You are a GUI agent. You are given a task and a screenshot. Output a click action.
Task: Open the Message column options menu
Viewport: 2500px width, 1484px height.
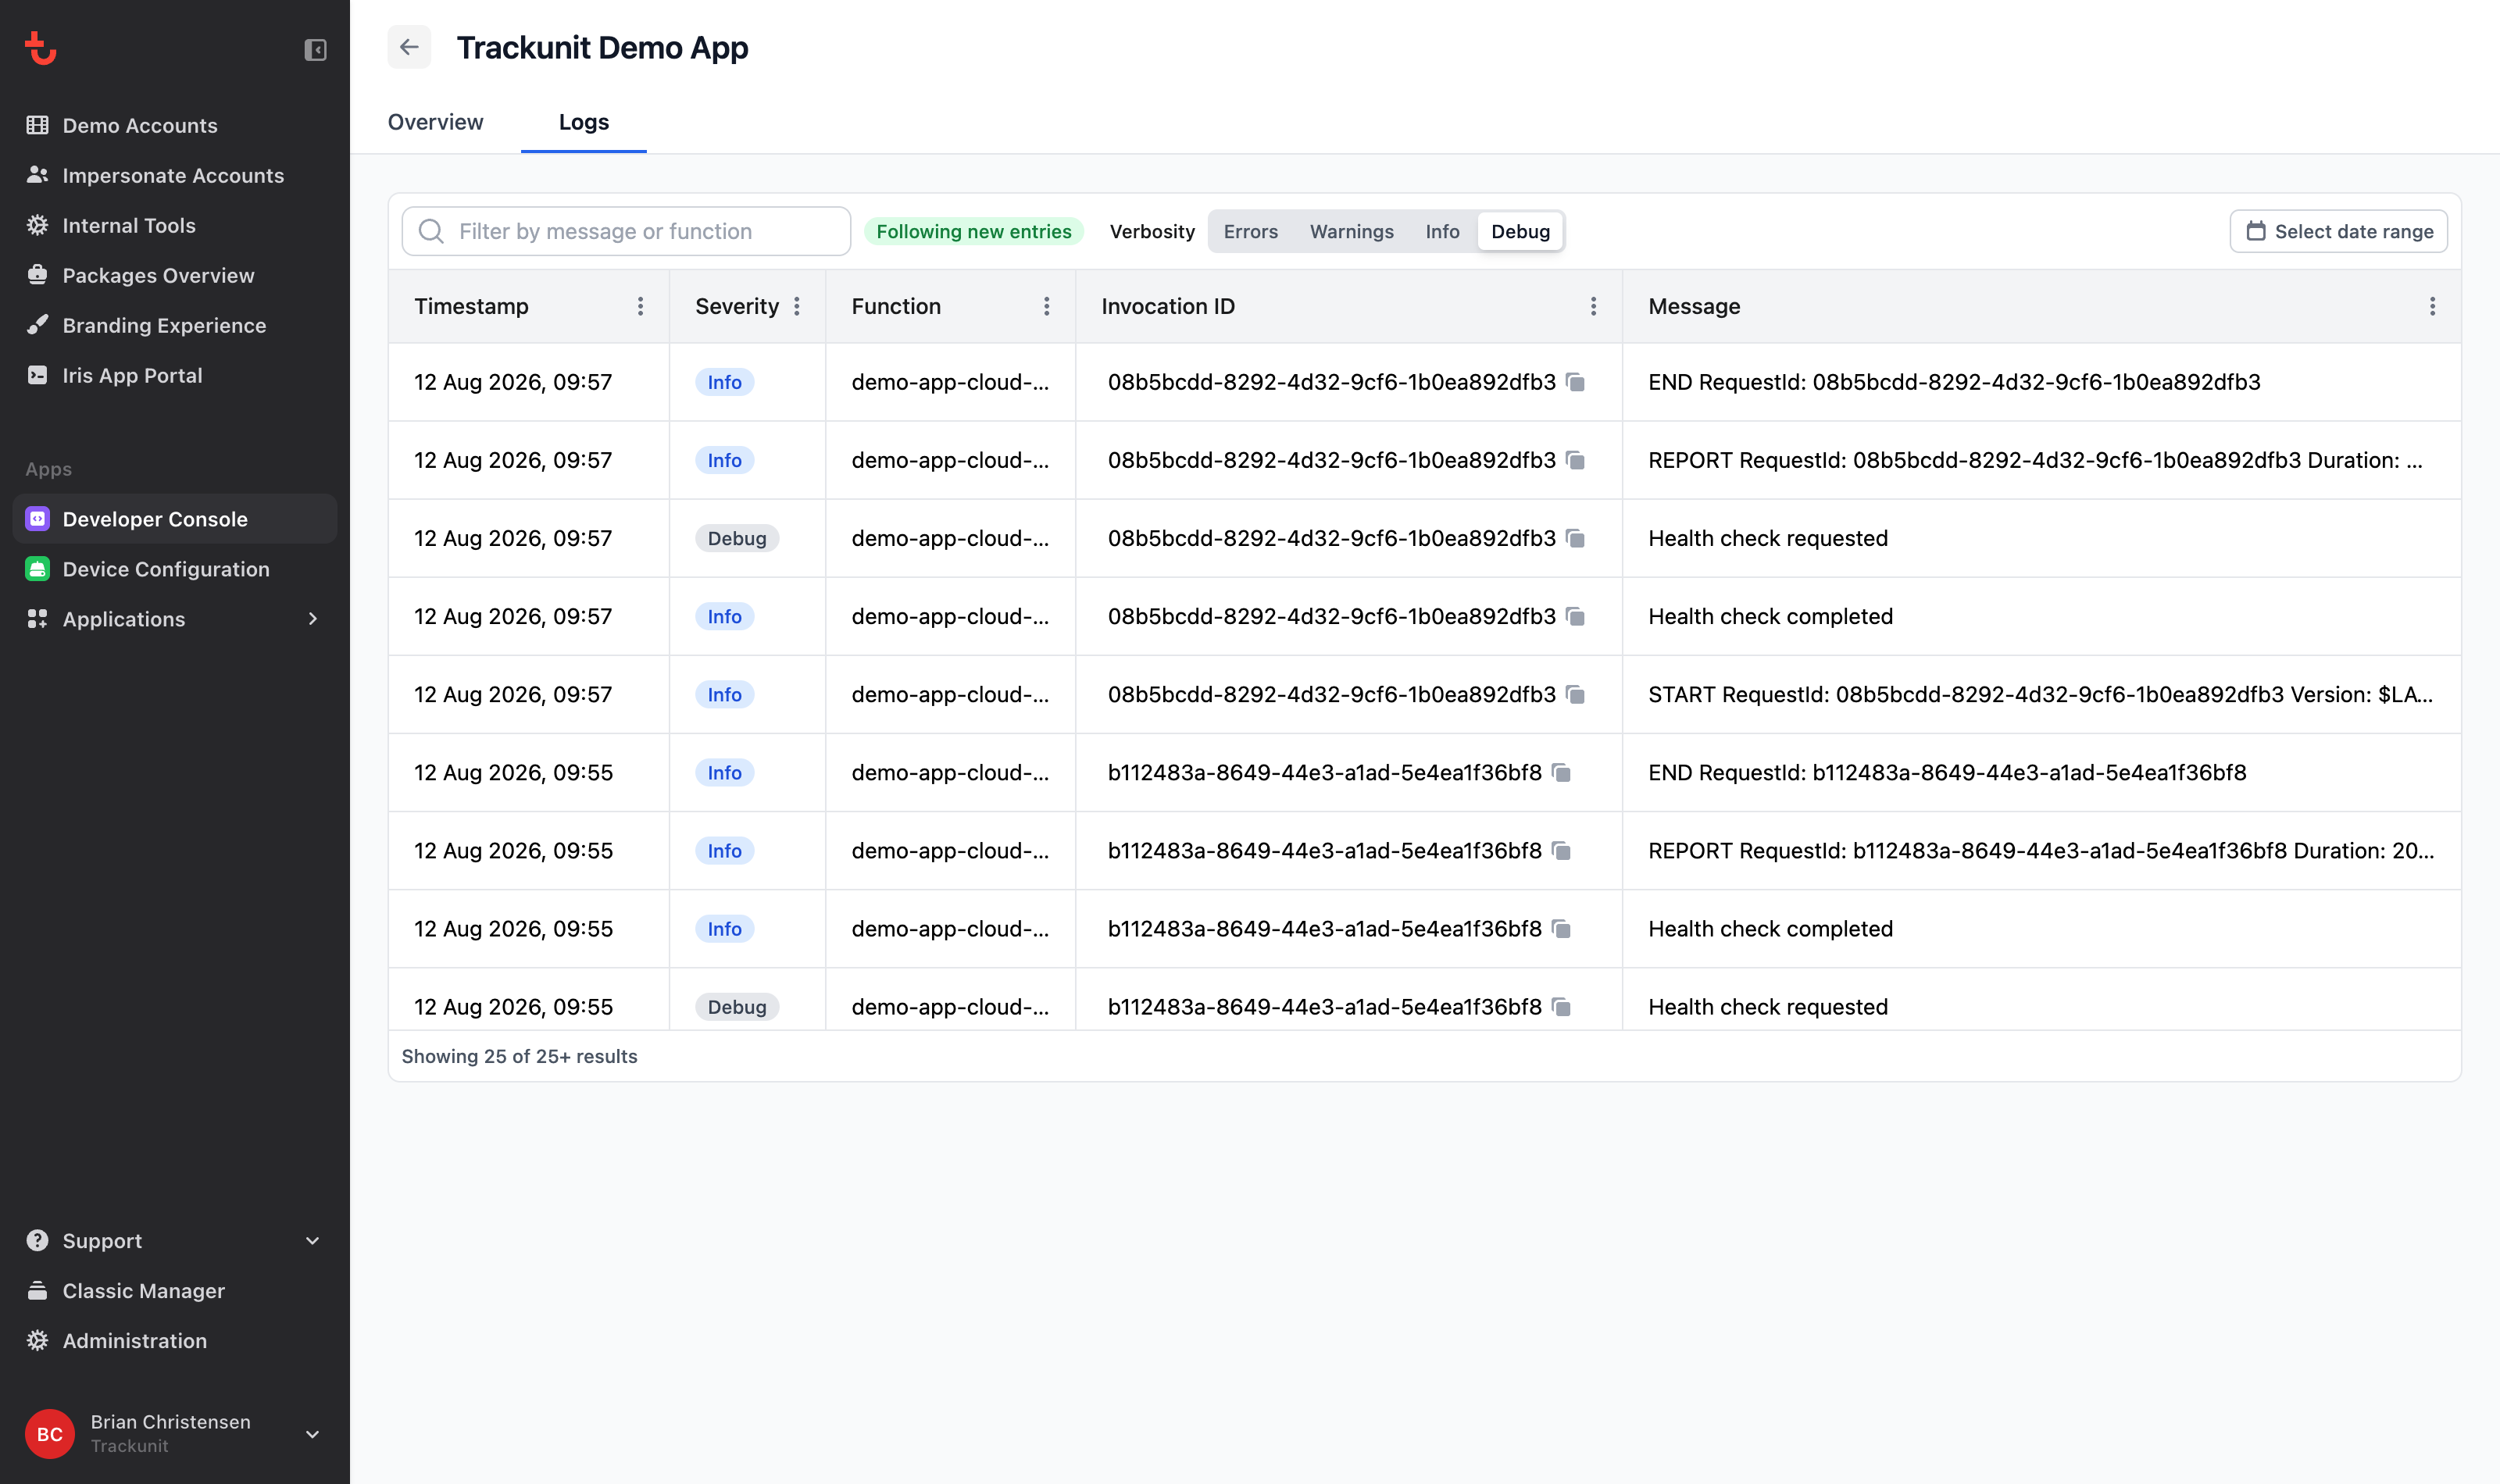pyautogui.click(x=2433, y=306)
